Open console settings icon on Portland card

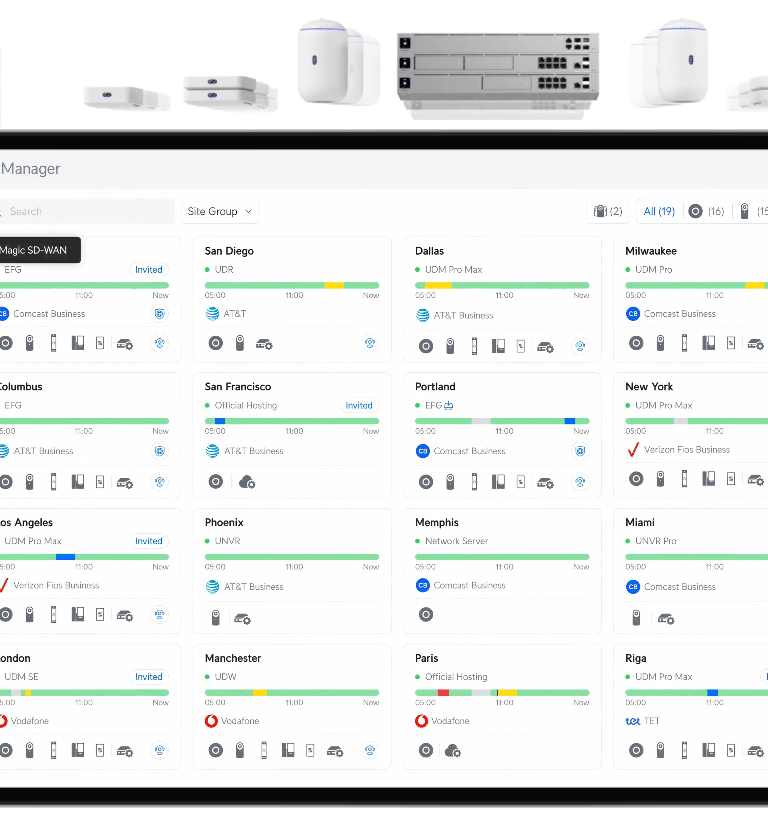pos(545,483)
